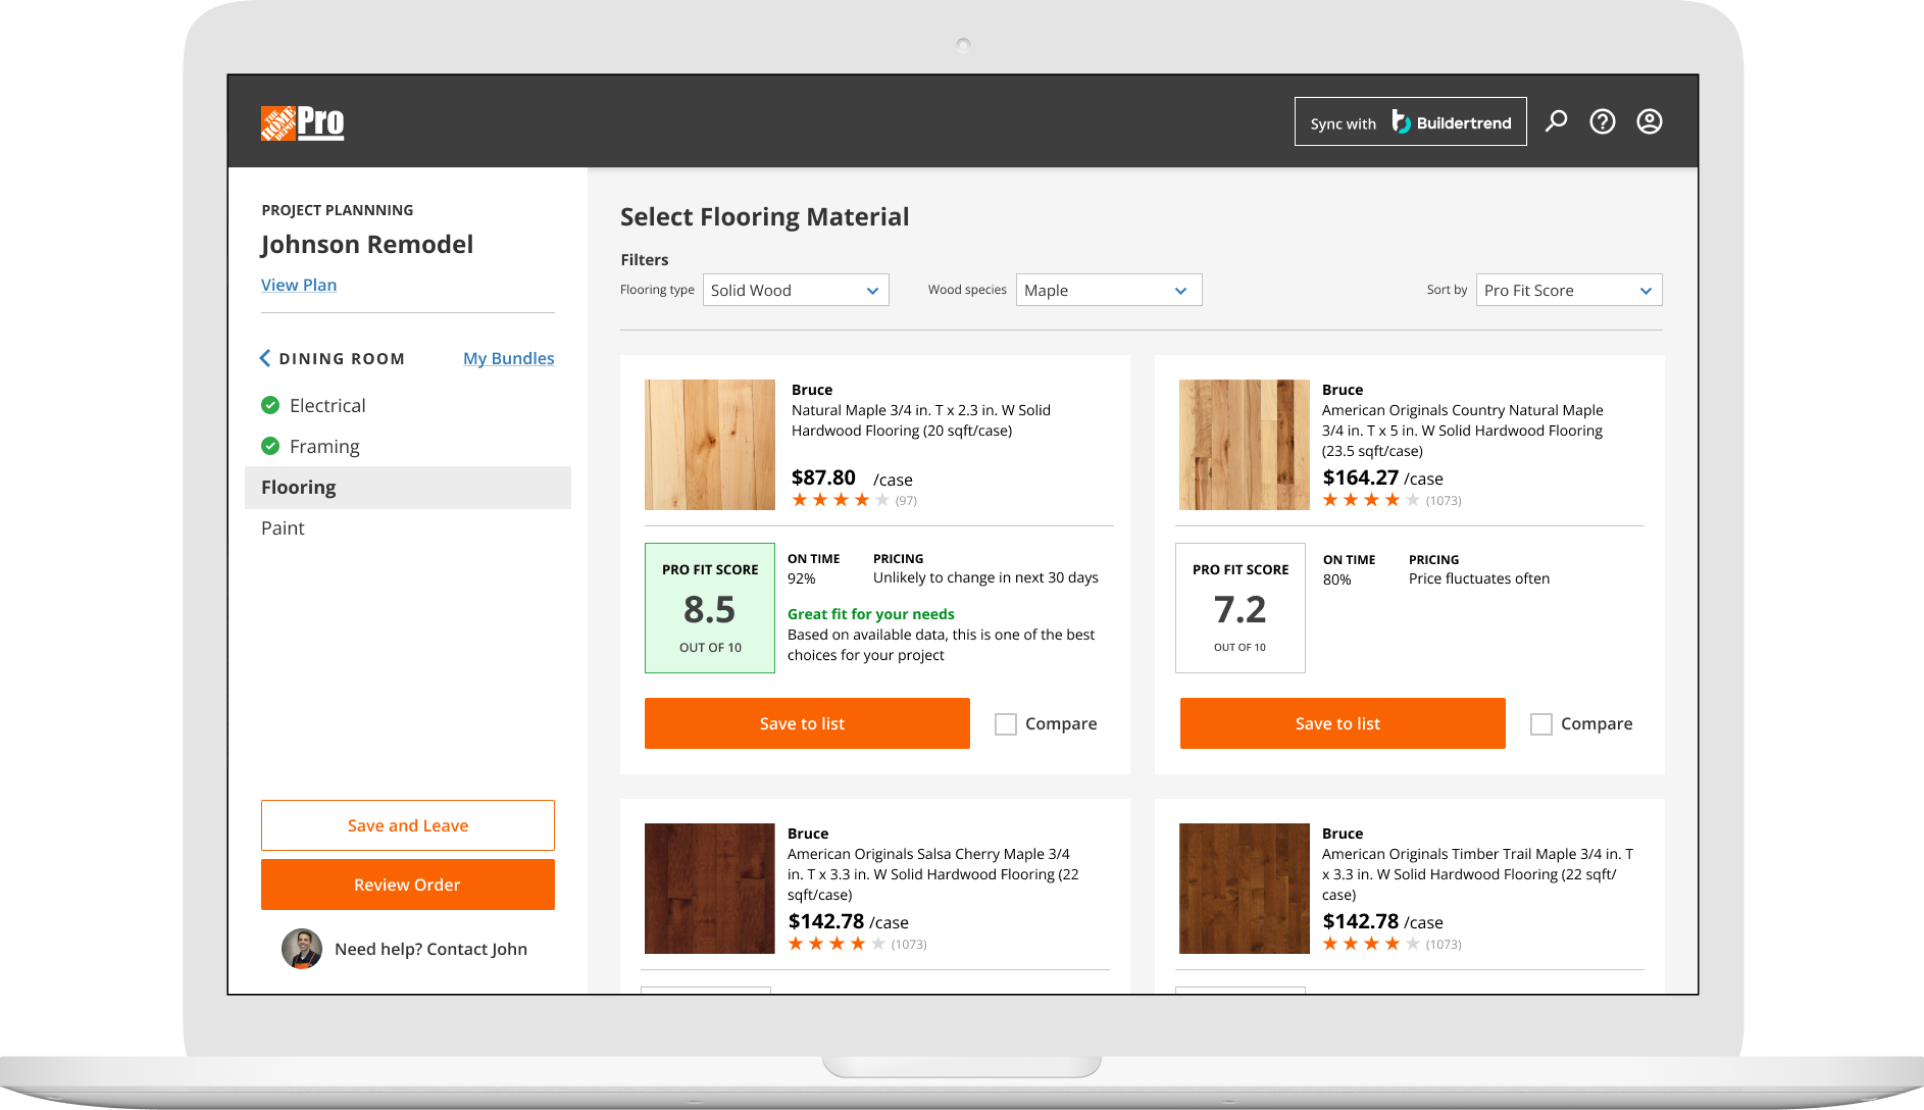Collapse back from Dining Room section
Viewport: 1924px width, 1110px height.
[x=264, y=357]
